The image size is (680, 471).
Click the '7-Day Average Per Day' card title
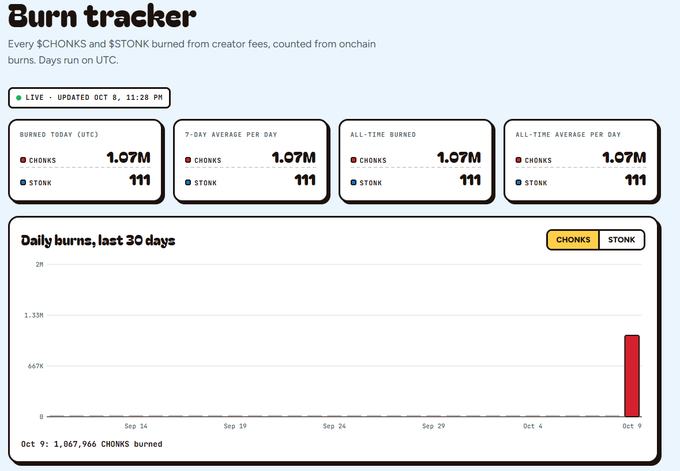tap(231, 134)
